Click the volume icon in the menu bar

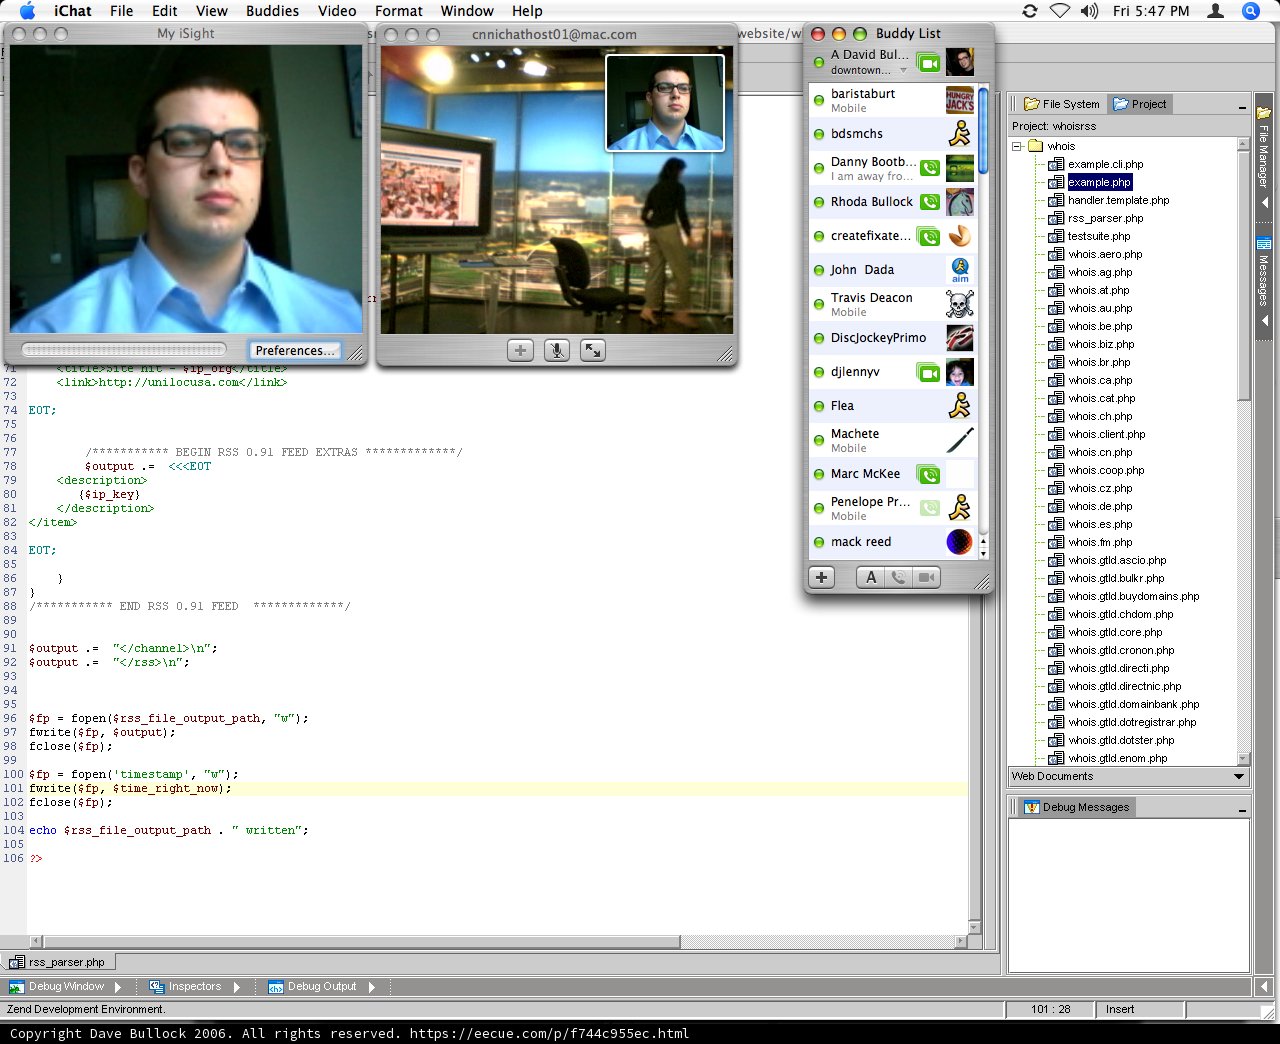click(x=1089, y=11)
